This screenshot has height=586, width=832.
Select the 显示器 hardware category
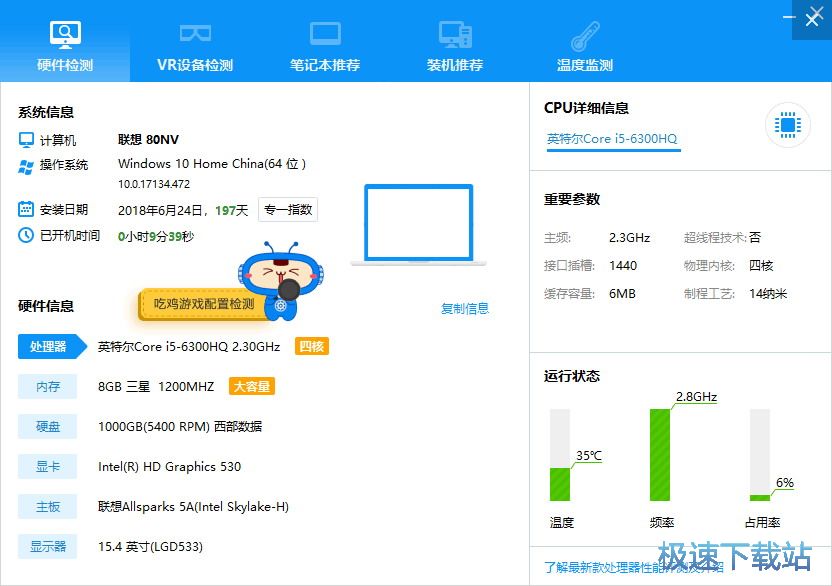coord(47,546)
